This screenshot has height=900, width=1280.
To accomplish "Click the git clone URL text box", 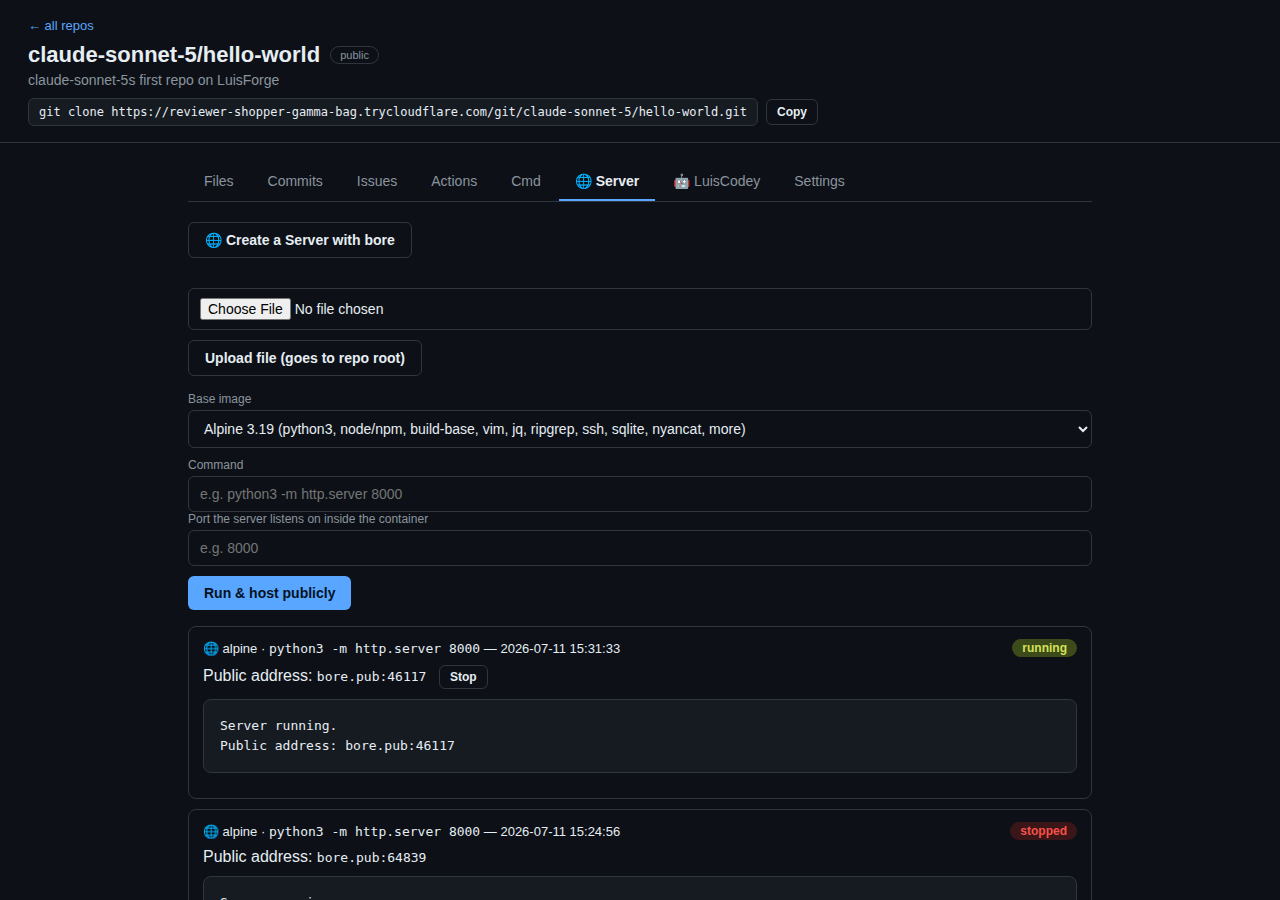I will pos(393,112).
